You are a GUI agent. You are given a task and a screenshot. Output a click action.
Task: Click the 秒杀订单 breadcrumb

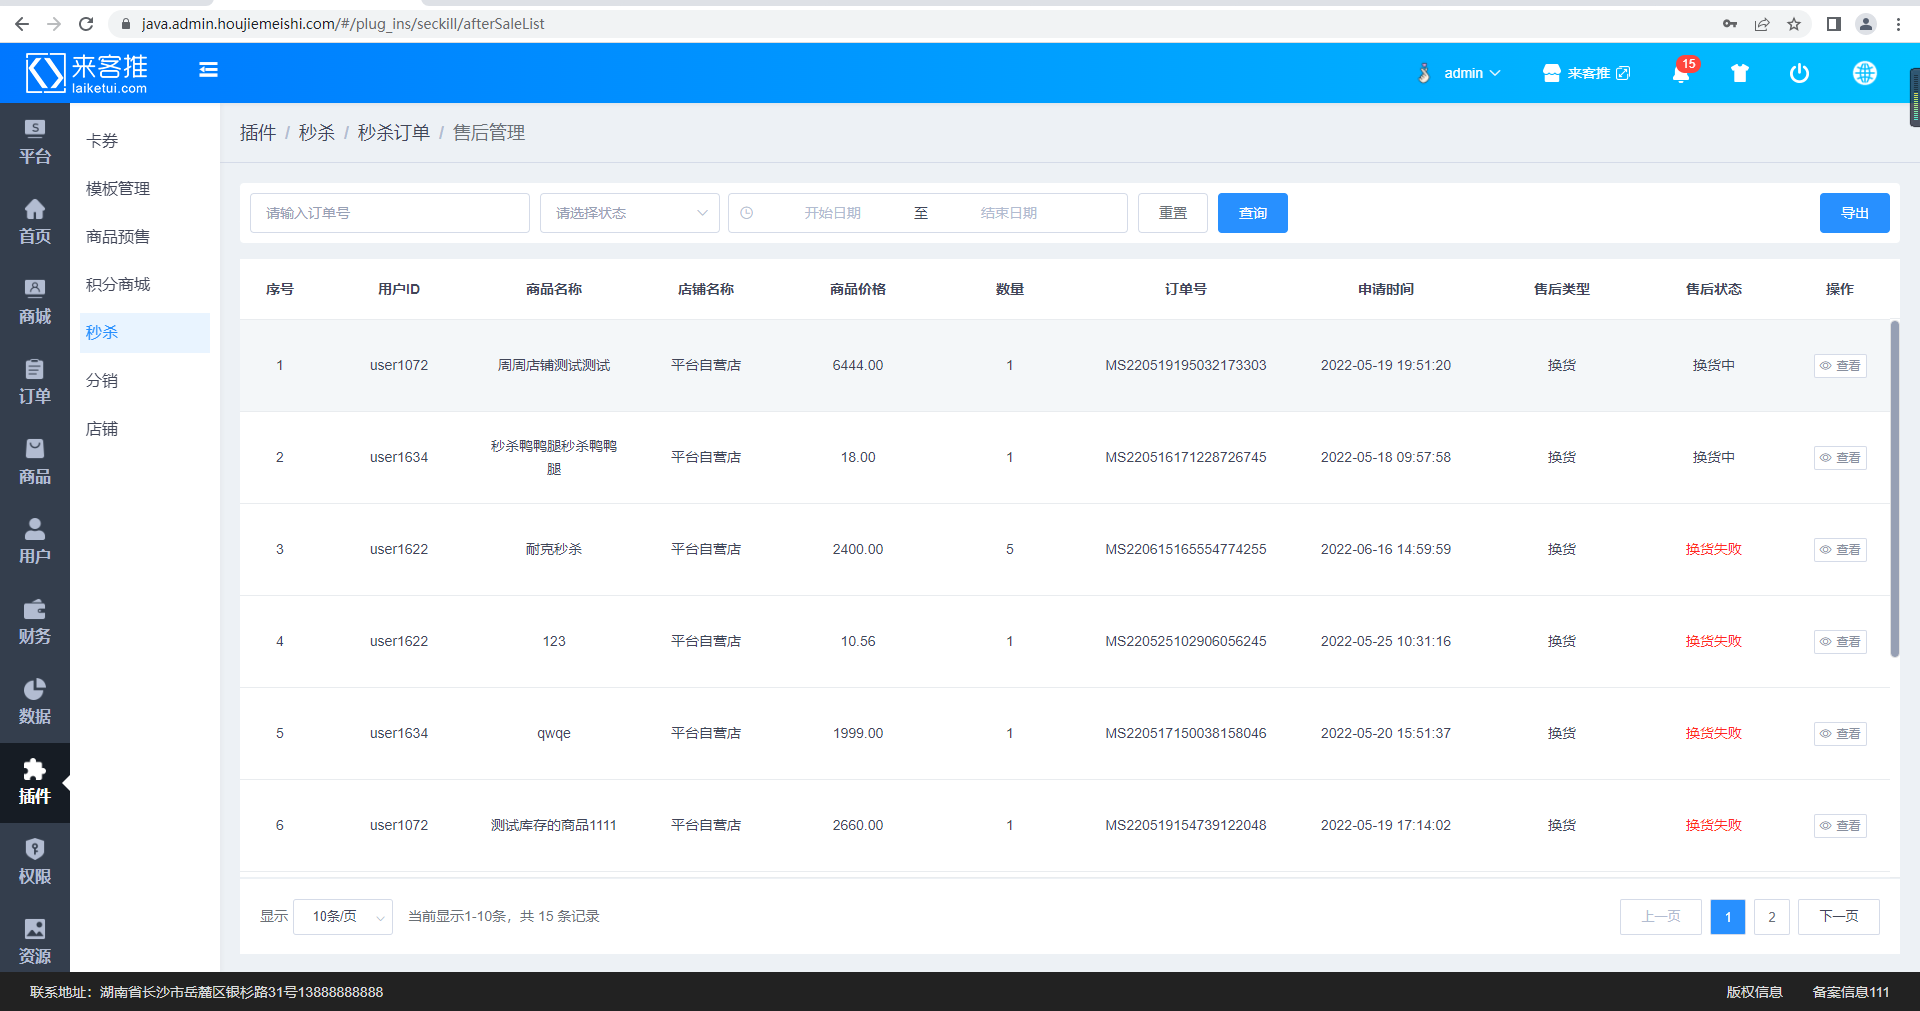point(394,133)
